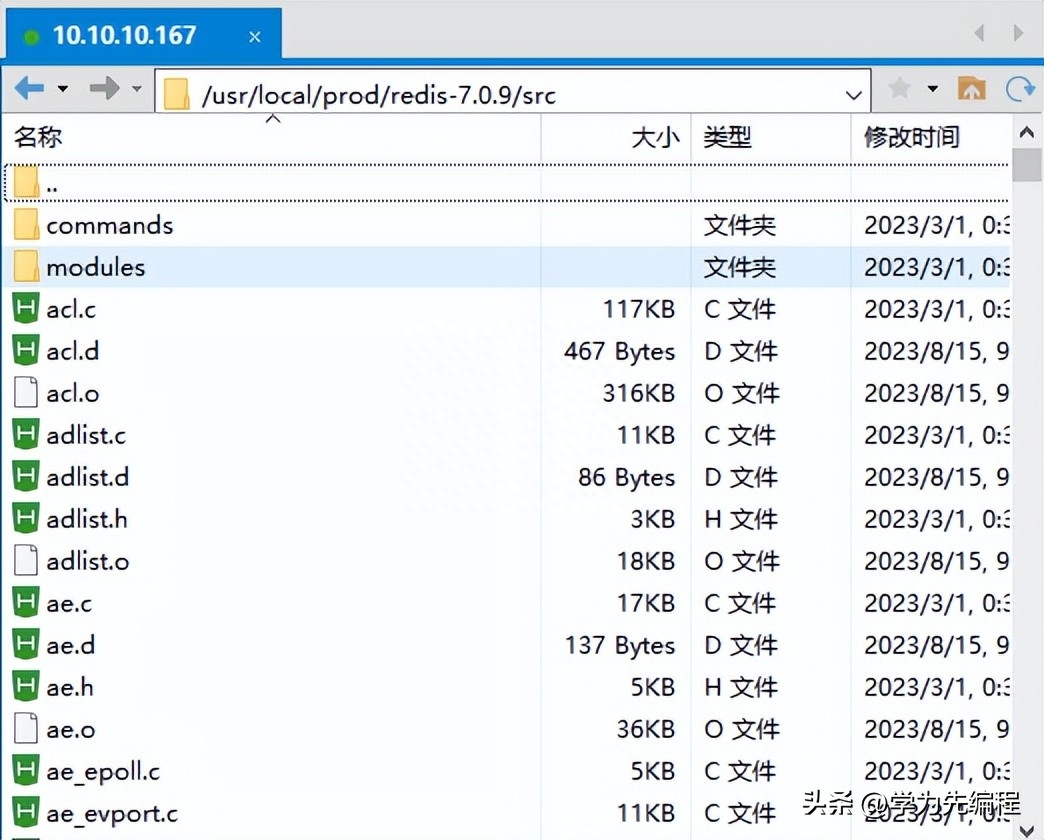Close the 10.10.10.167 tab
Viewport: 1044px width, 840px height.
point(254,37)
